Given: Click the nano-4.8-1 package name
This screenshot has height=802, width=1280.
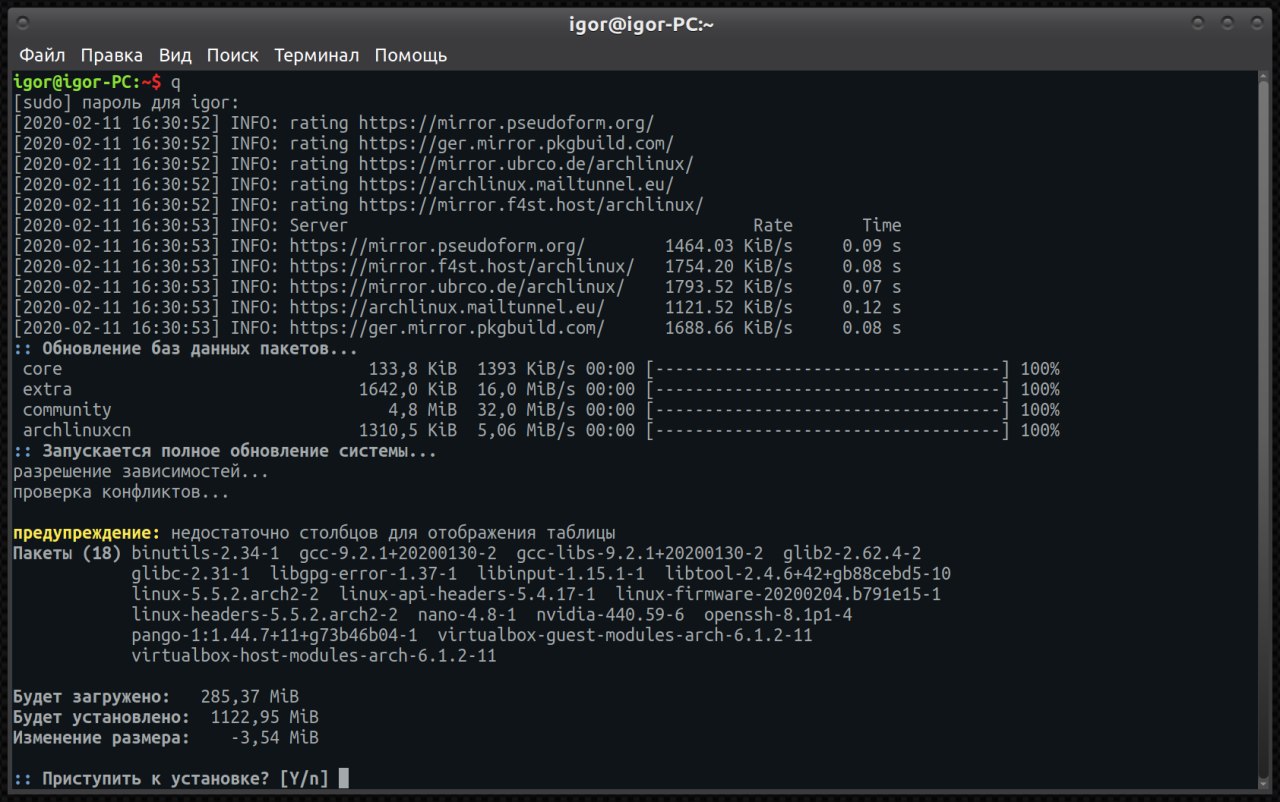Looking at the screenshot, I should [467, 615].
